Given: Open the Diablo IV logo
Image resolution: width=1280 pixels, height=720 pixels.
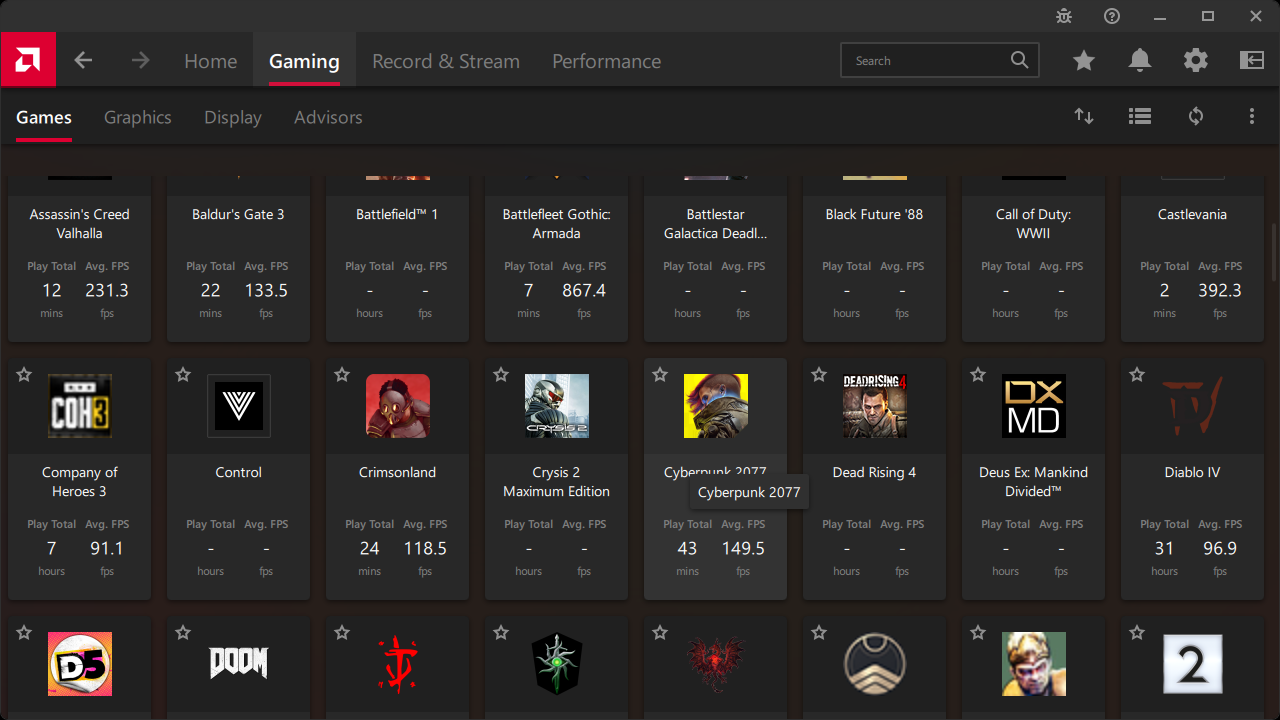Looking at the screenshot, I should [x=1193, y=406].
